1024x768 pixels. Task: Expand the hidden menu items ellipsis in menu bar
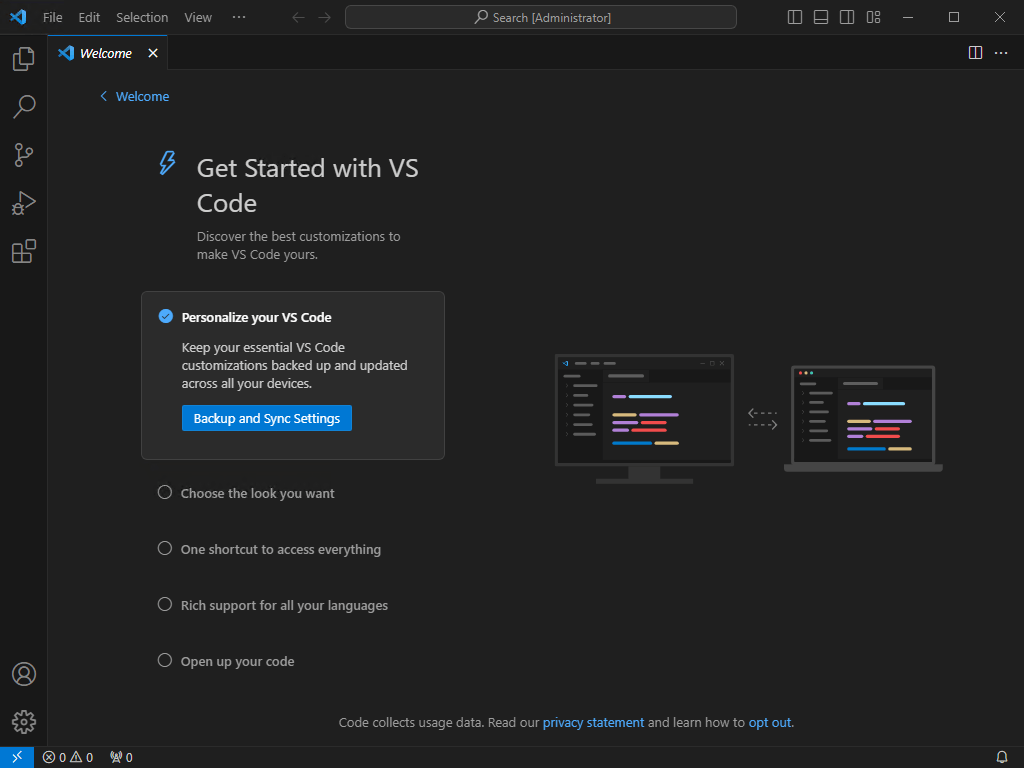(x=239, y=17)
